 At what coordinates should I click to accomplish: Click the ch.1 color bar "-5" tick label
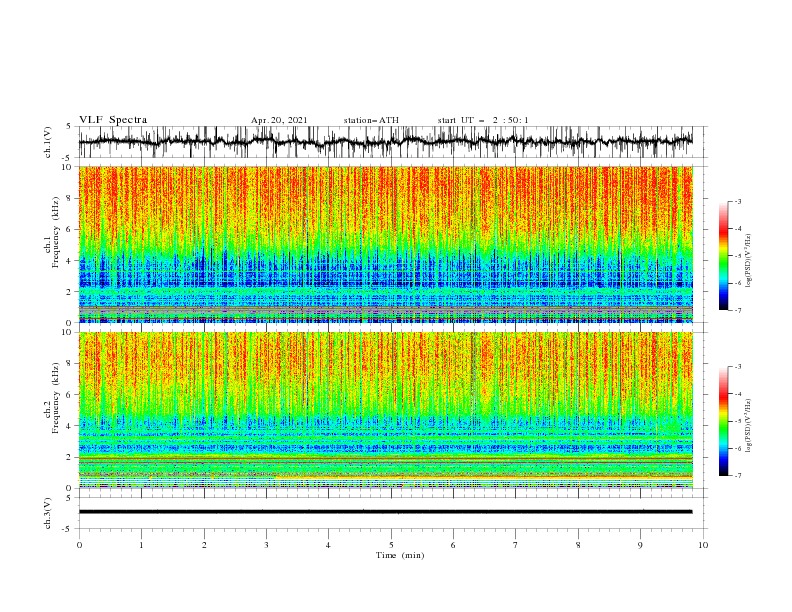click(x=737, y=256)
